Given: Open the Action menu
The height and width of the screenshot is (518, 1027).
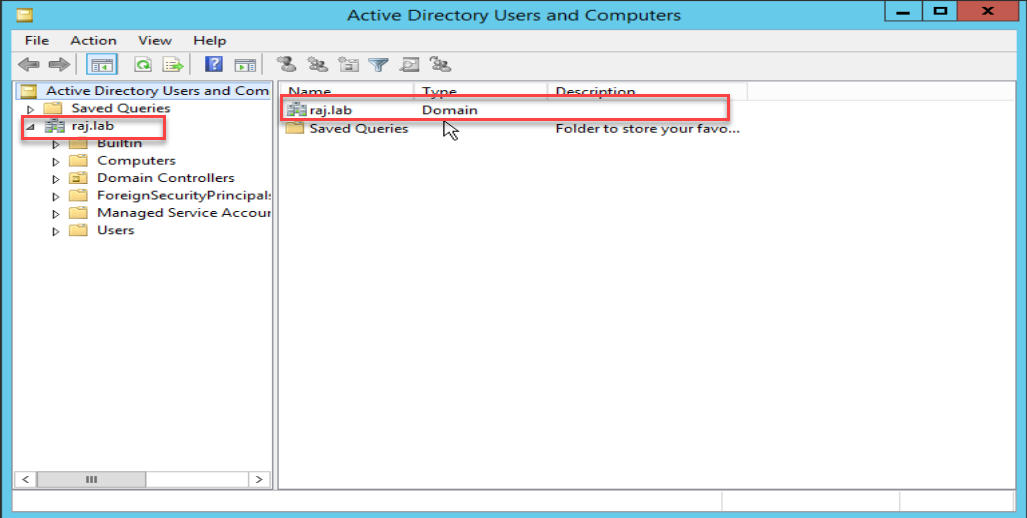Looking at the screenshot, I should 93,41.
